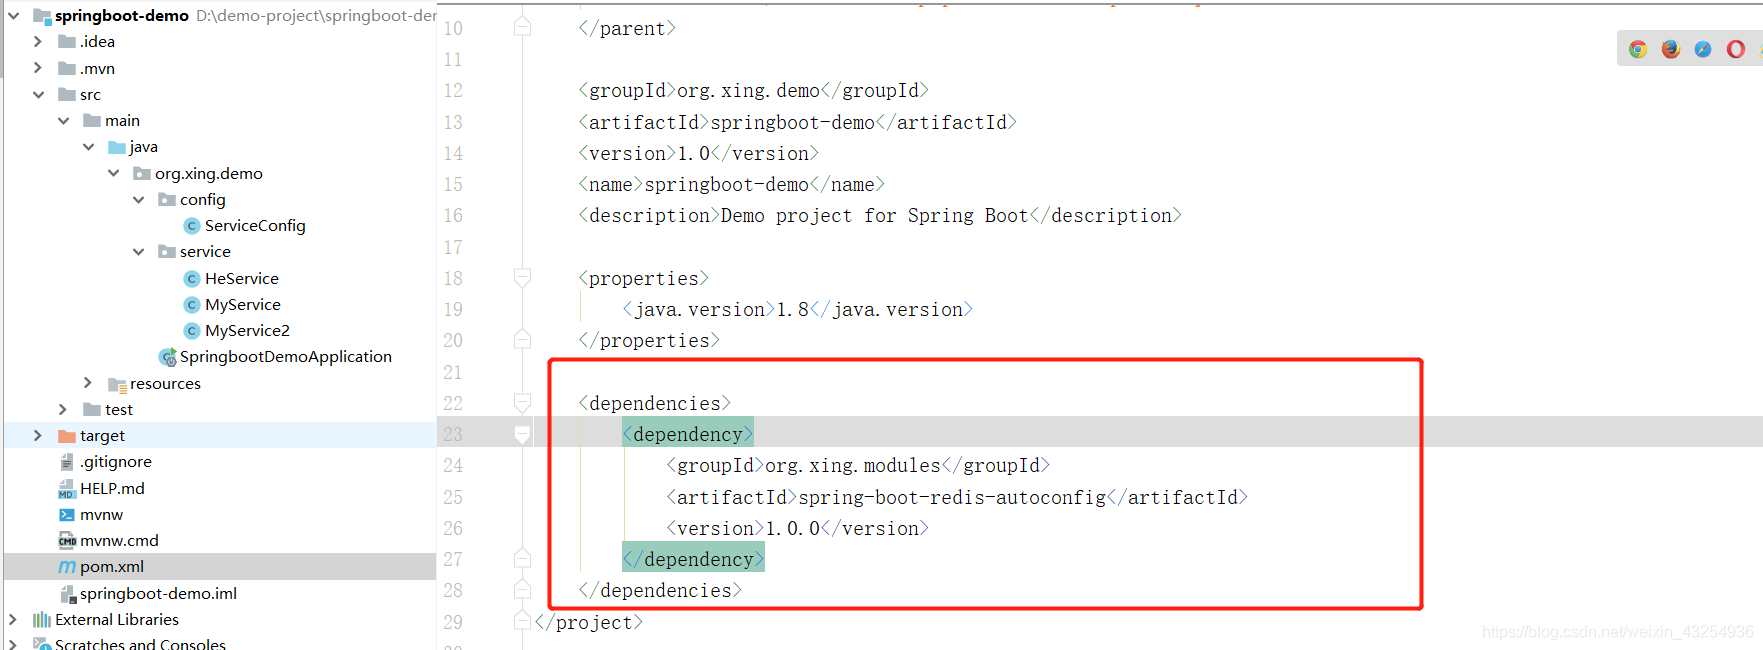1763x650 pixels.
Task: Open pom.xml preview in Chrome
Action: (x=1638, y=48)
